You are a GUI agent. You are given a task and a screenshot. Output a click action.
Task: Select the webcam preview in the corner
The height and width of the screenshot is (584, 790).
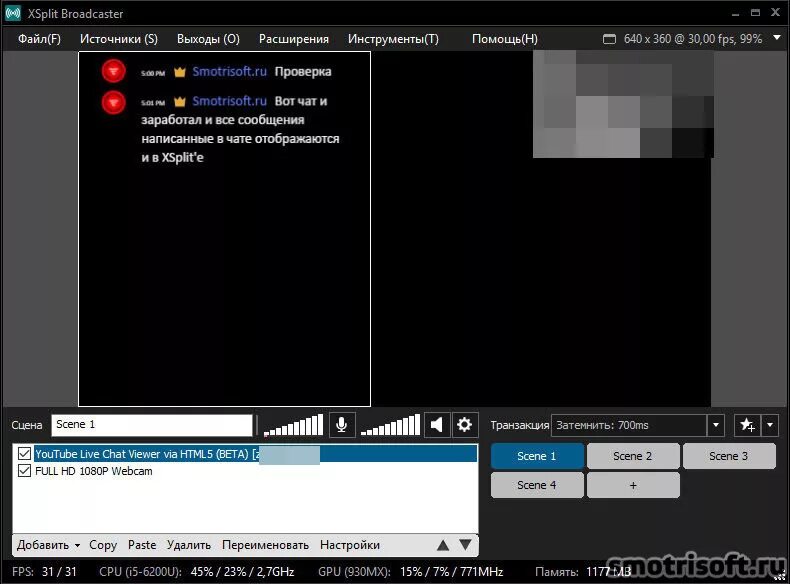[623, 104]
